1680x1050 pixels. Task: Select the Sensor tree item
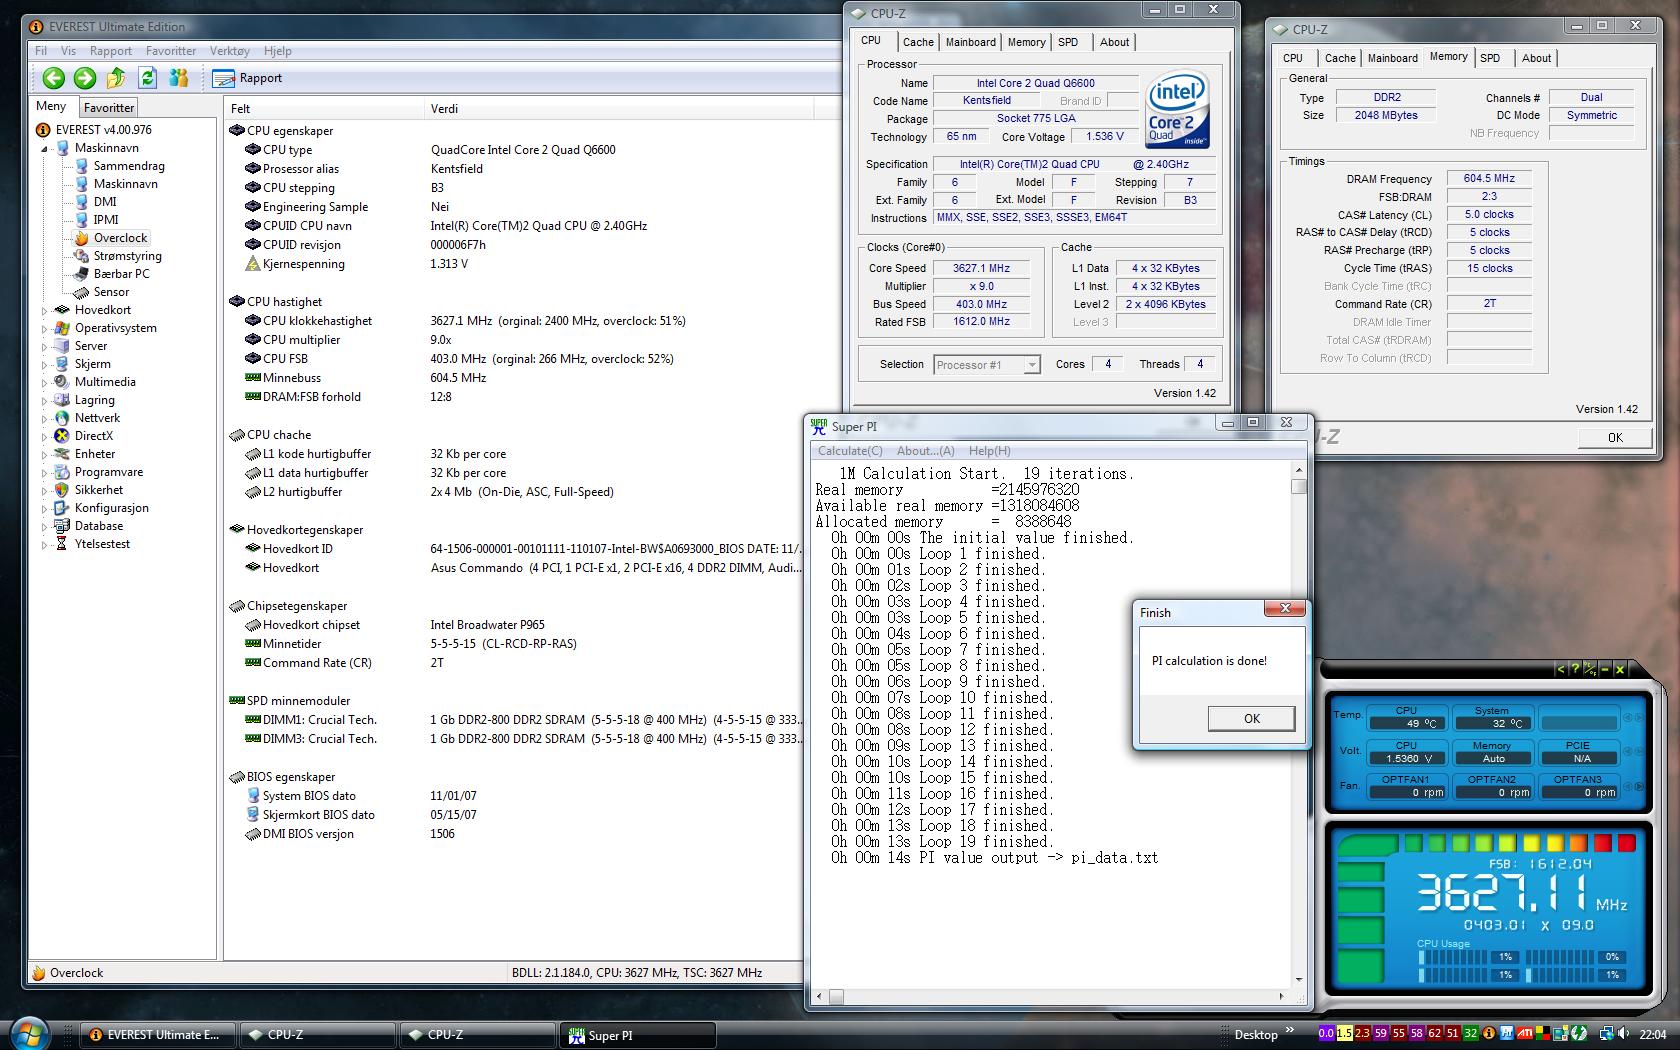tap(101, 292)
